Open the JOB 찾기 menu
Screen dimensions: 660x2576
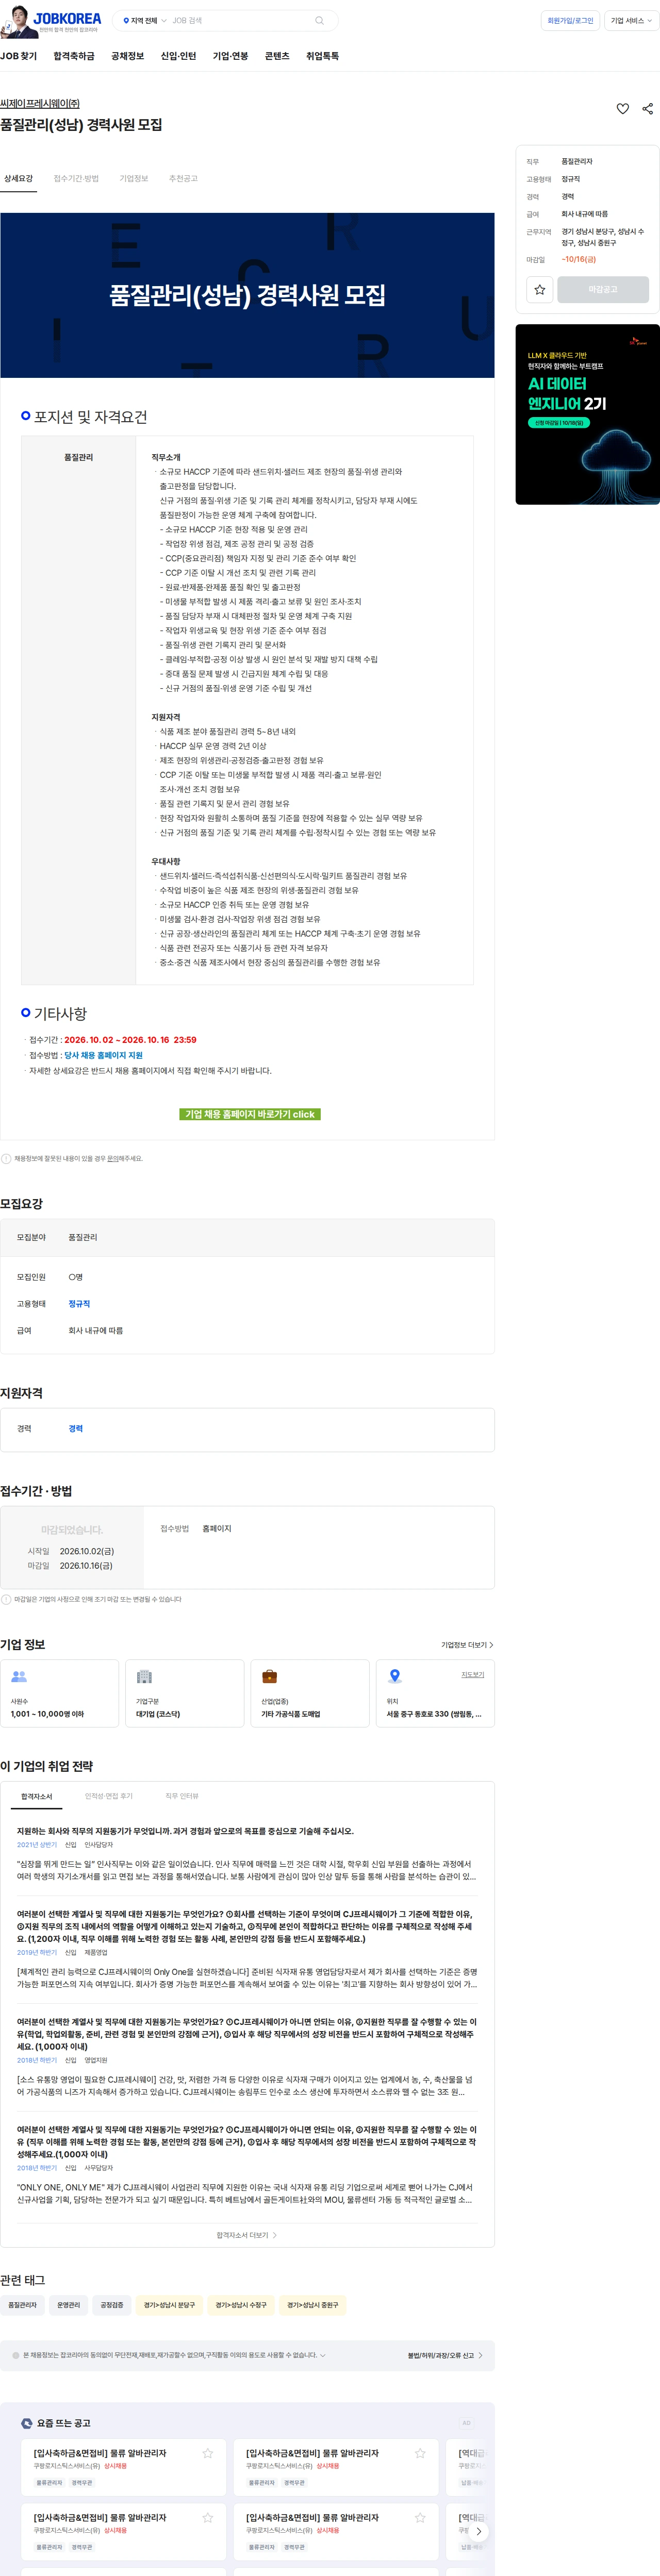point(19,56)
